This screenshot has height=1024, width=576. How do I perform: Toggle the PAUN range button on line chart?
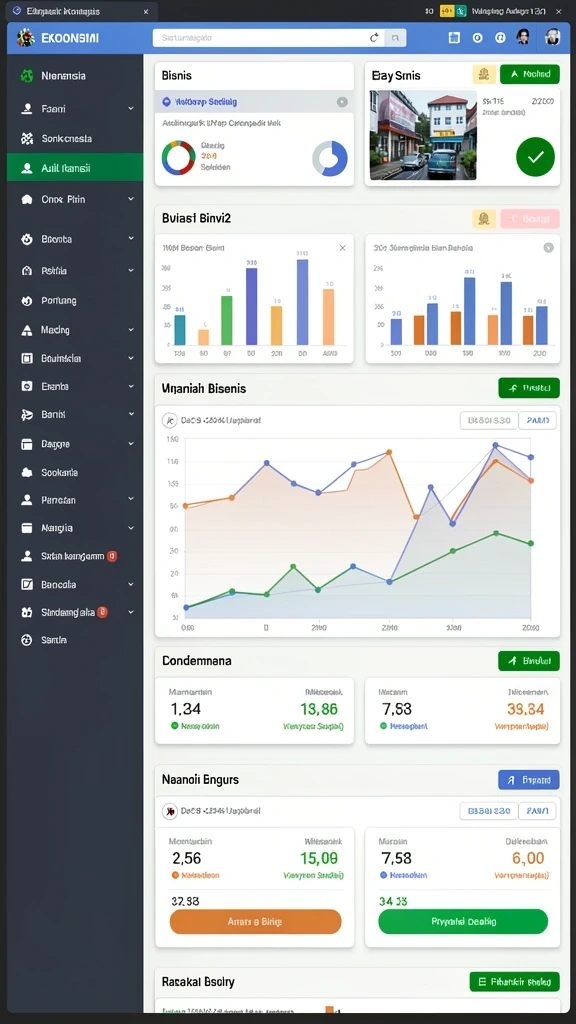tap(537, 421)
